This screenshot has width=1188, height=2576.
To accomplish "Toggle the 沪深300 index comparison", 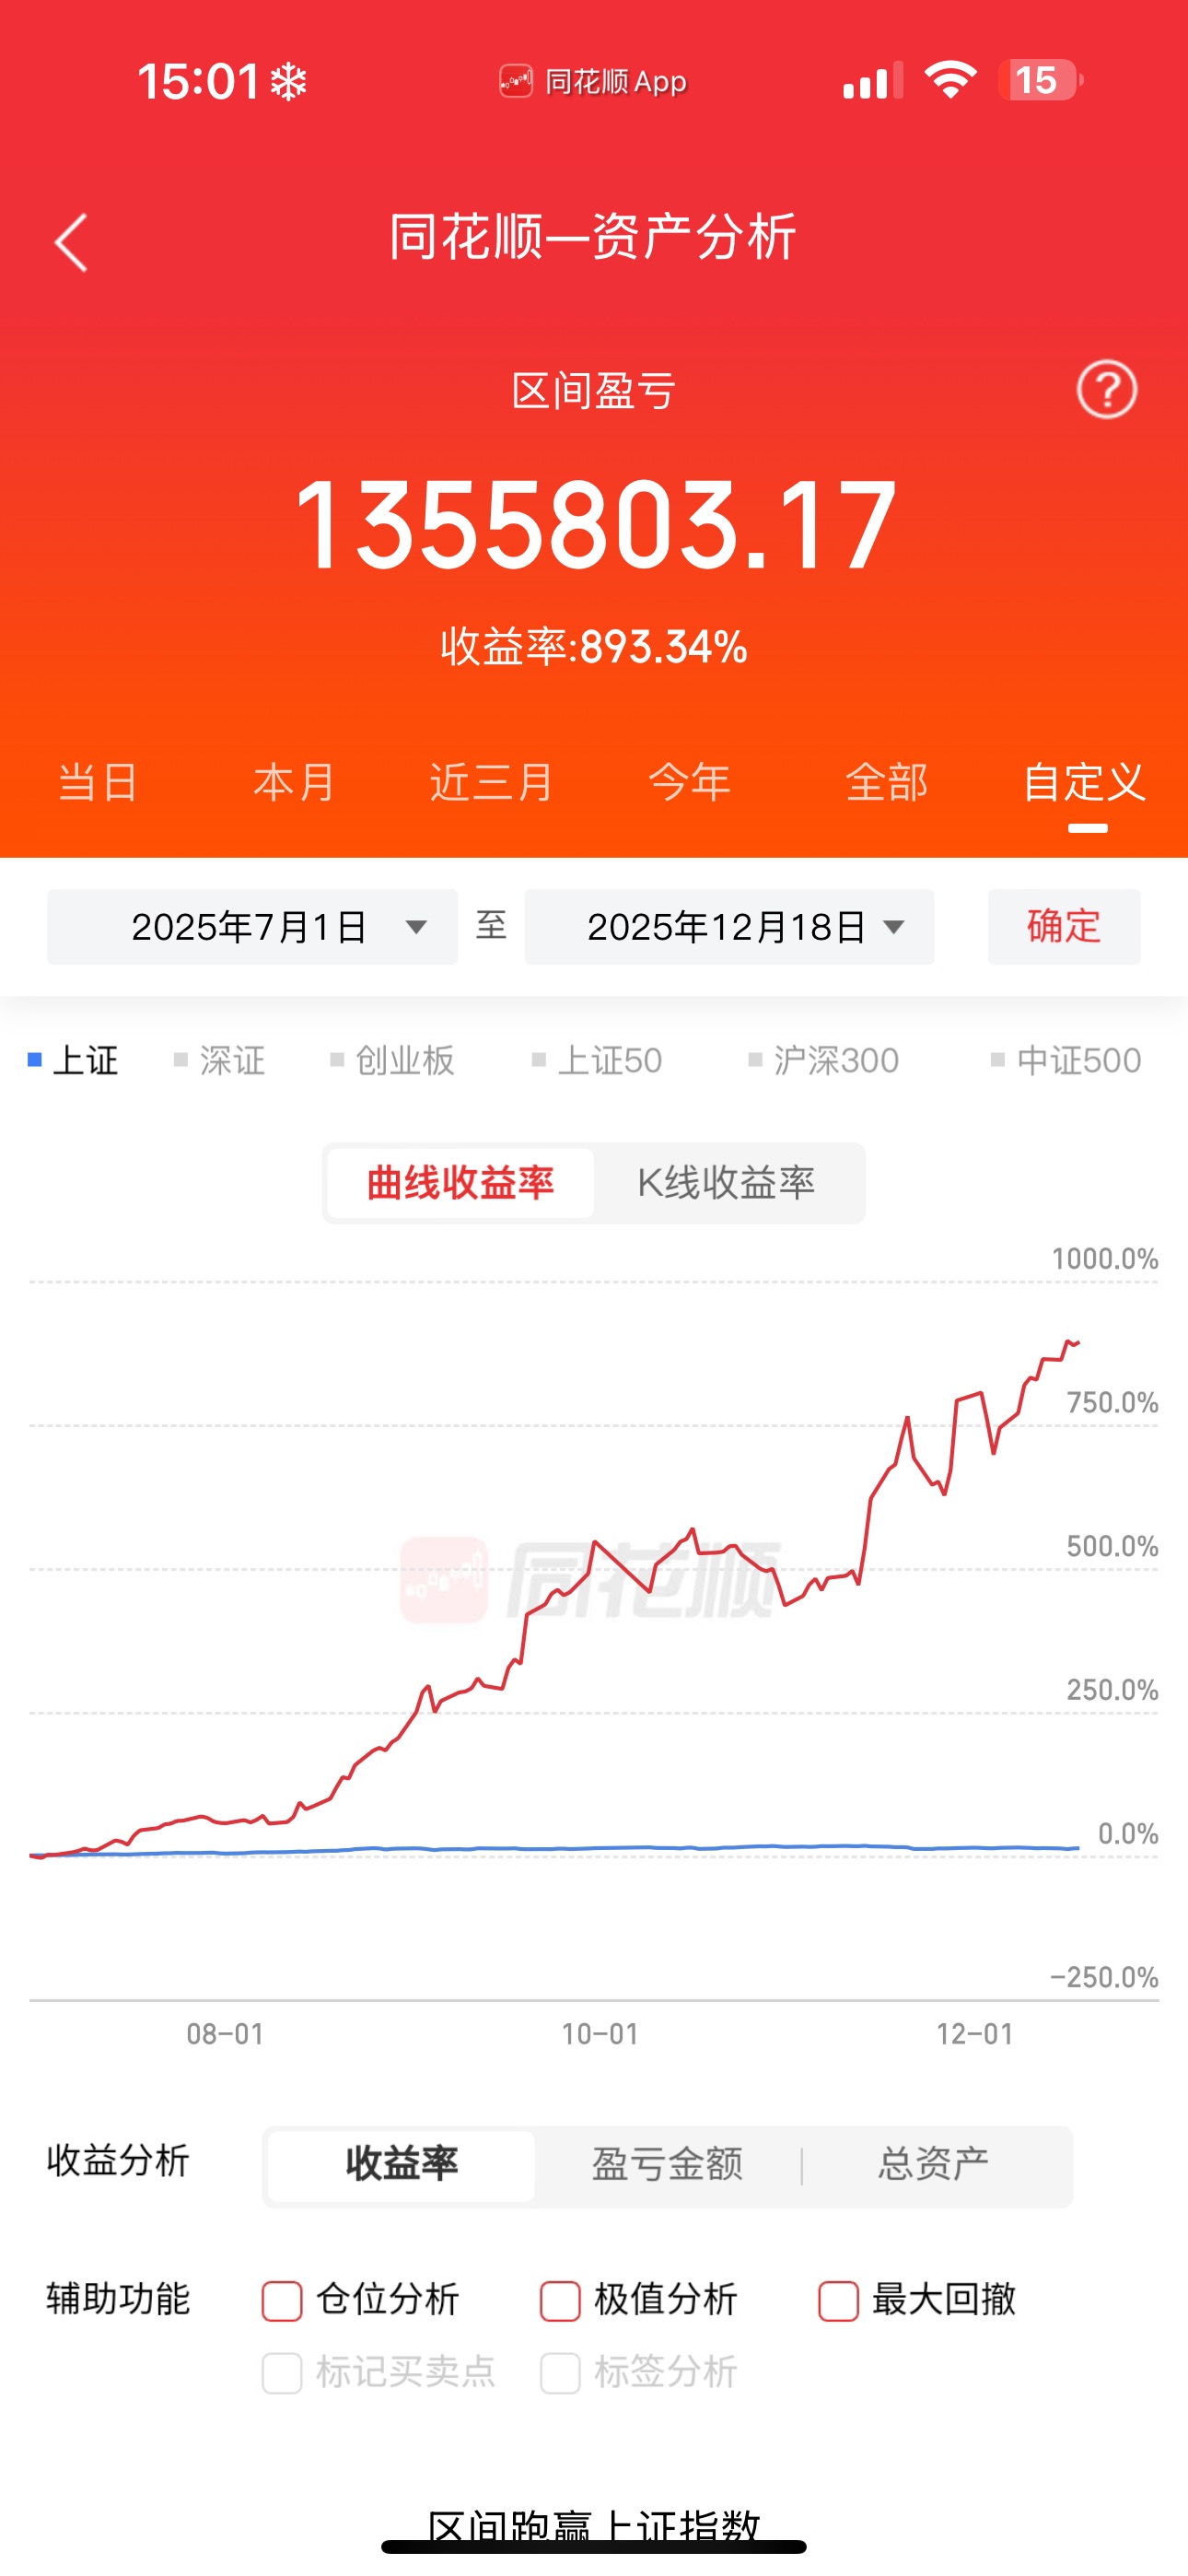I will (824, 1060).
